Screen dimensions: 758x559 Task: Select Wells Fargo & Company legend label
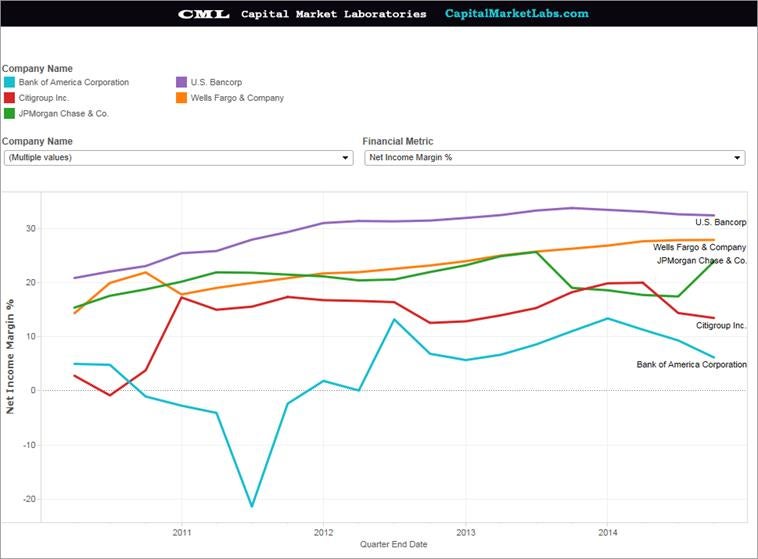pos(237,98)
